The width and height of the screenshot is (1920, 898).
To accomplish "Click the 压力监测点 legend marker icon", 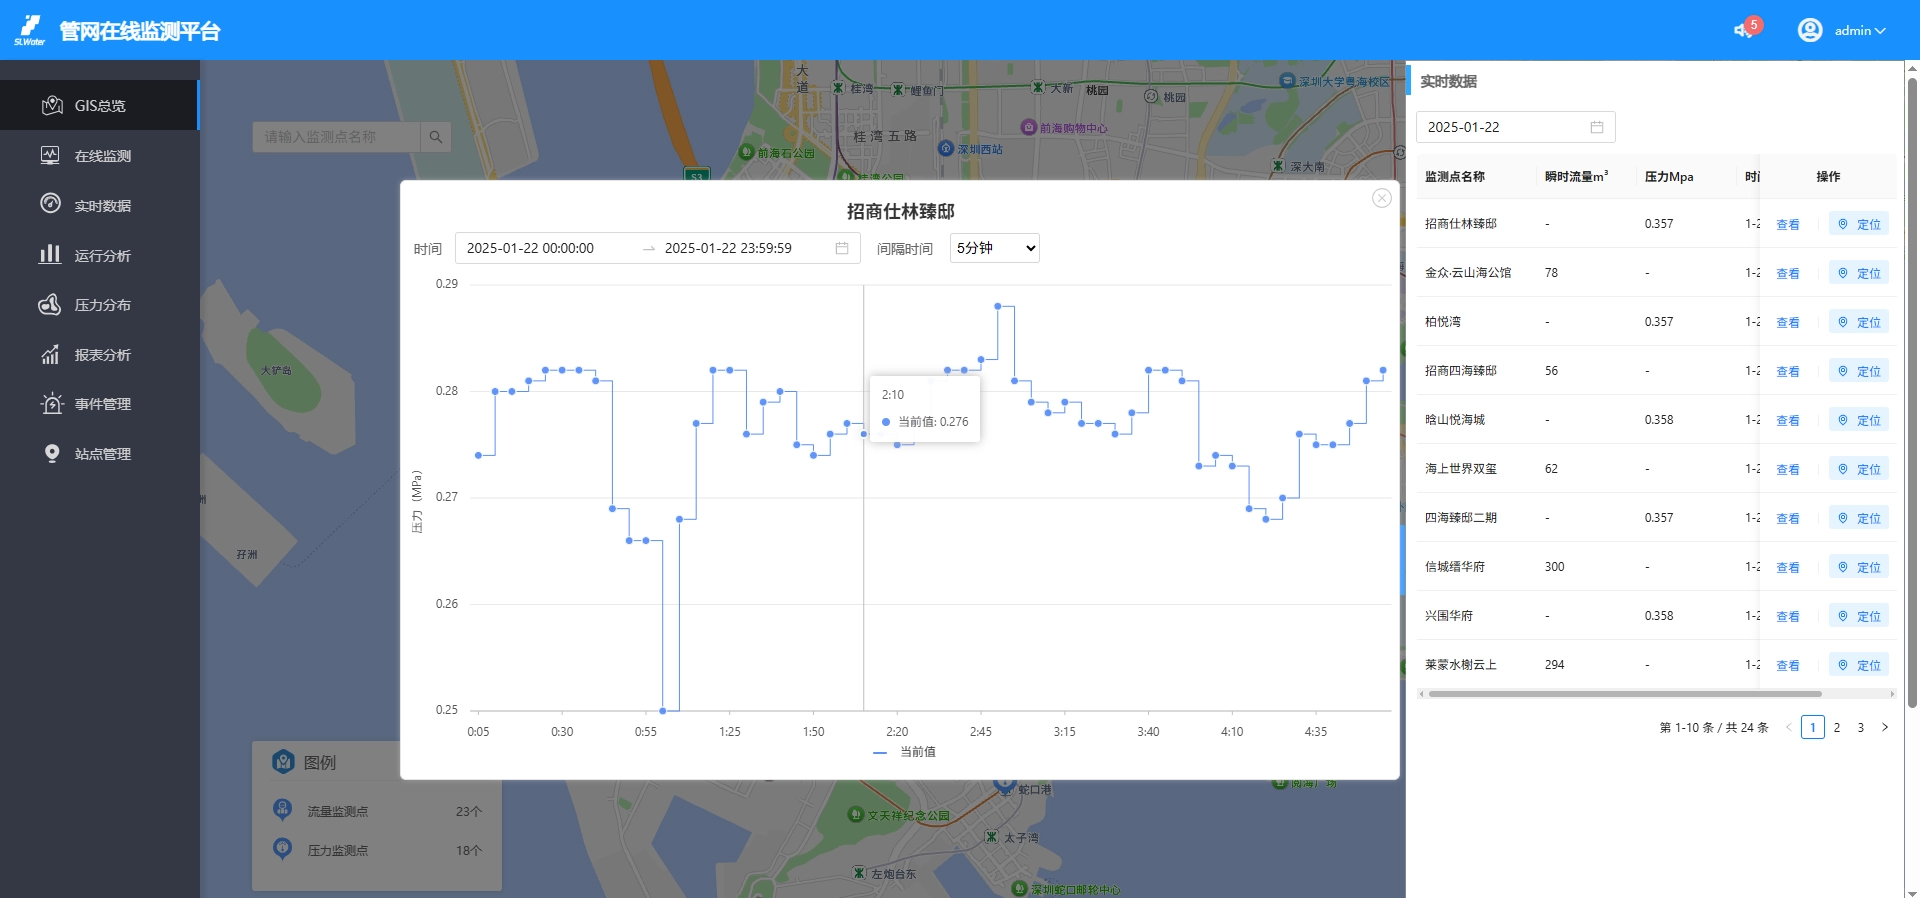I will click(283, 849).
